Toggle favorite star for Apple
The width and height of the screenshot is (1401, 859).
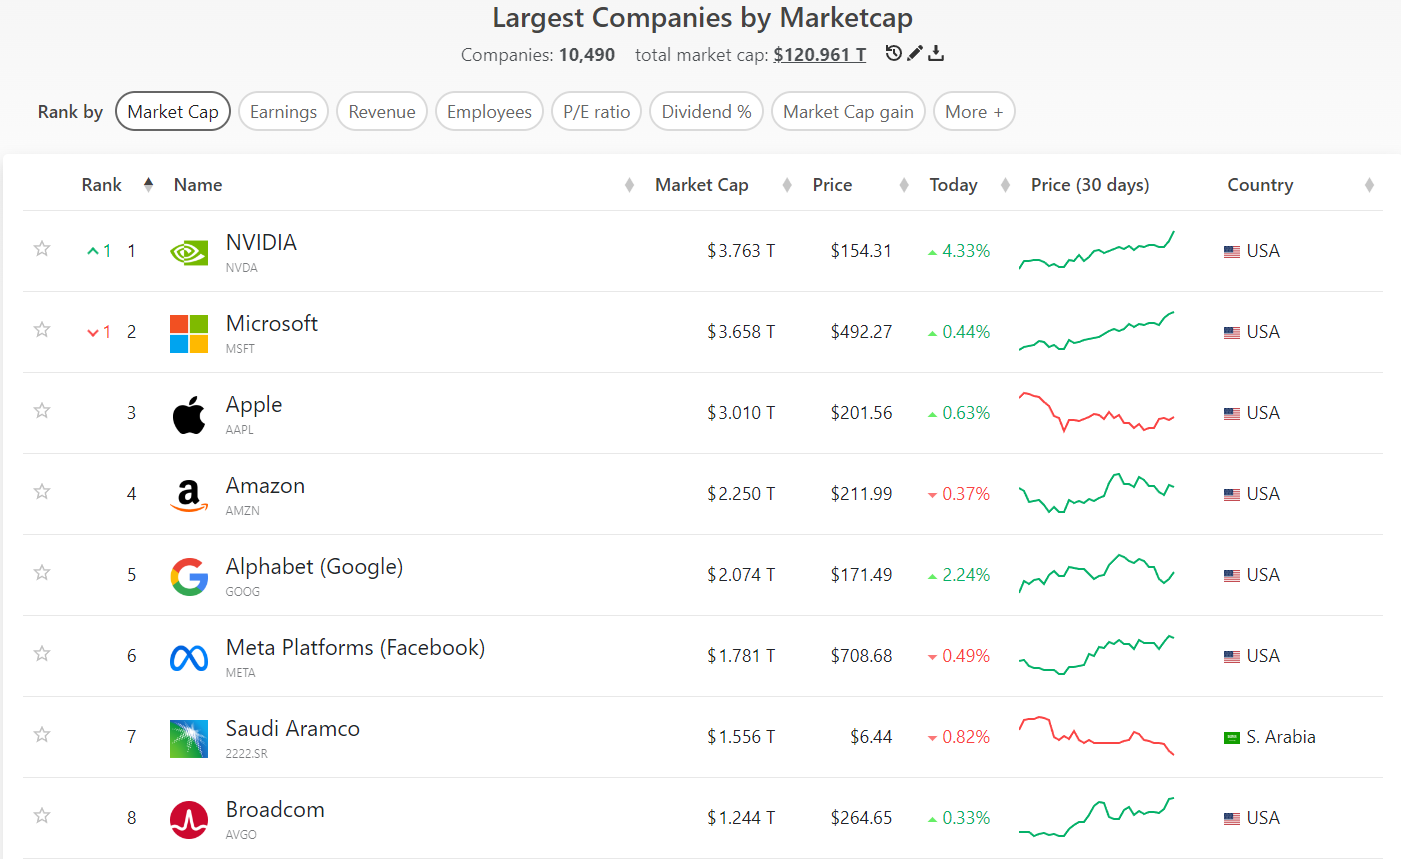(42, 410)
